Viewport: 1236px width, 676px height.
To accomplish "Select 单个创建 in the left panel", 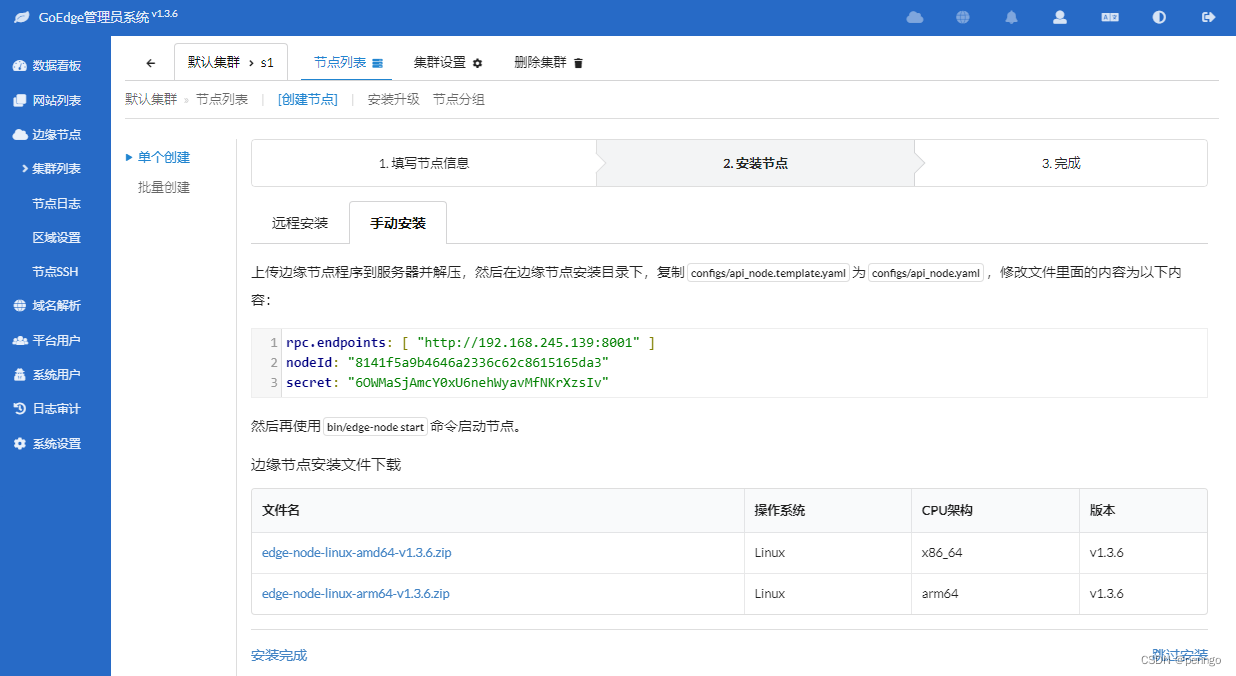I will [164, 157].
